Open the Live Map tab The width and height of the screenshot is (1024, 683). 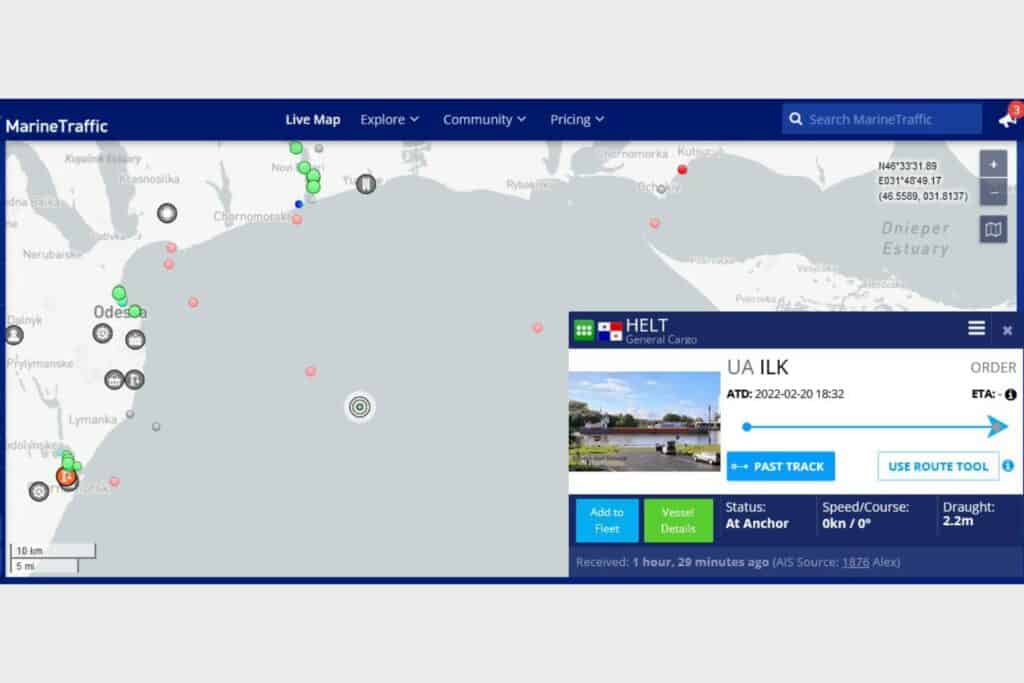[x=312, y=119]
